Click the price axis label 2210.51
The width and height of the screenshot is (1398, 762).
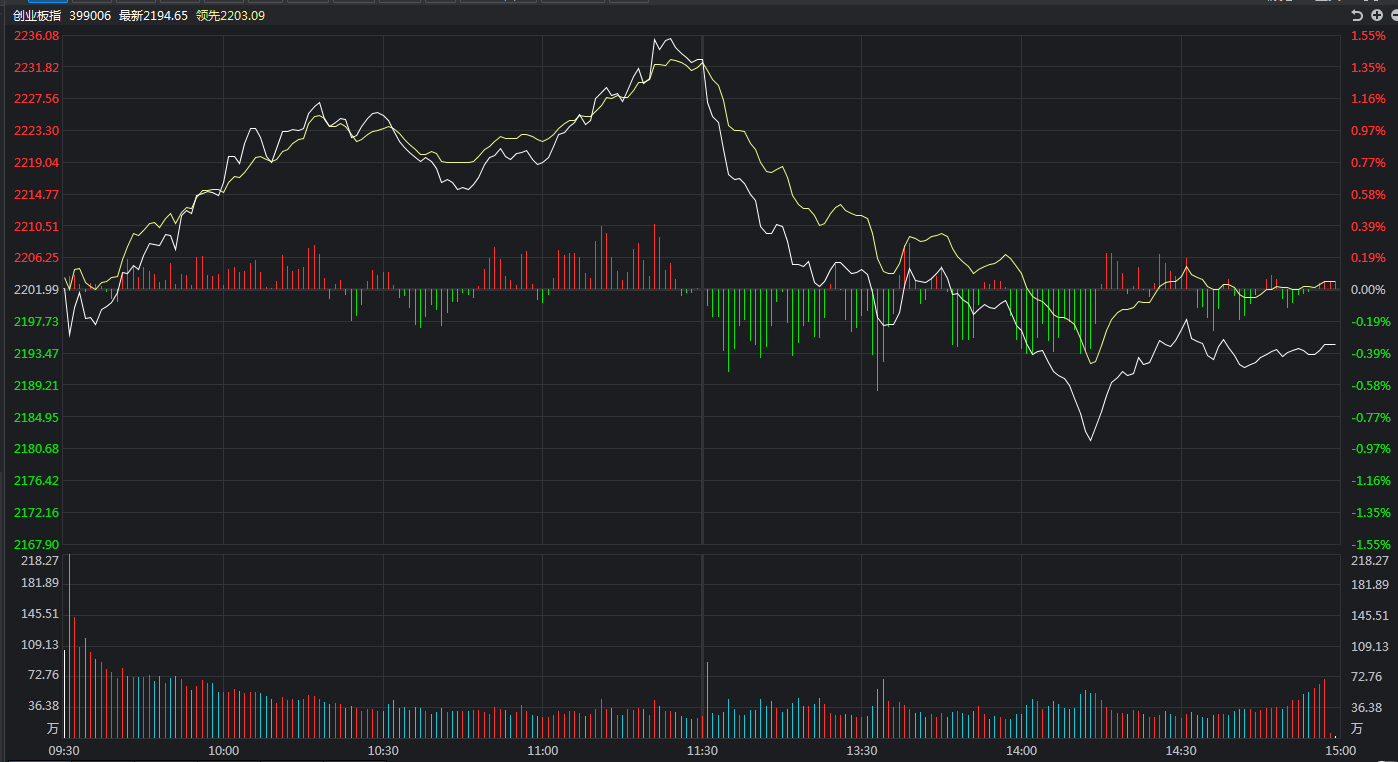(x=37, y=226)
